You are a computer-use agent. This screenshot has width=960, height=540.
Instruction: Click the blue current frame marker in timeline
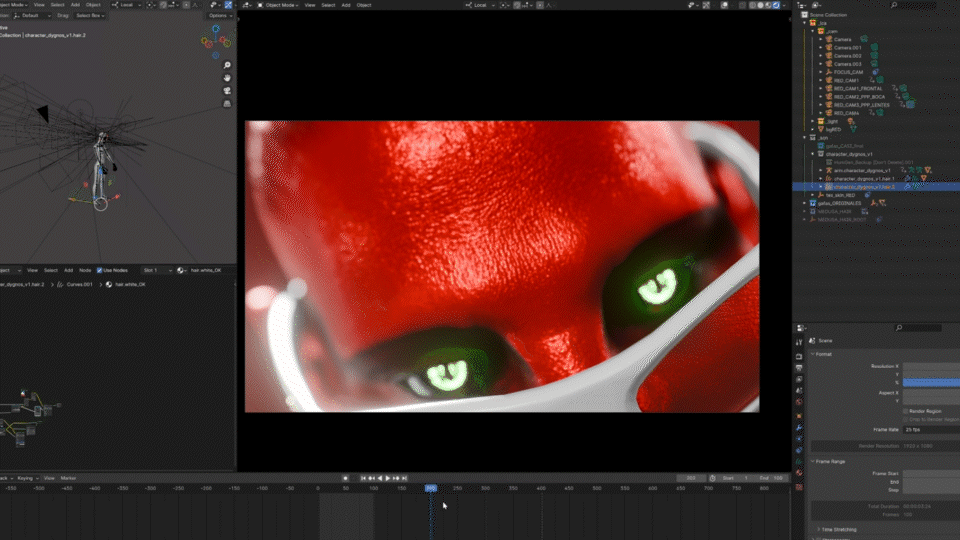[x=431, y=488]
